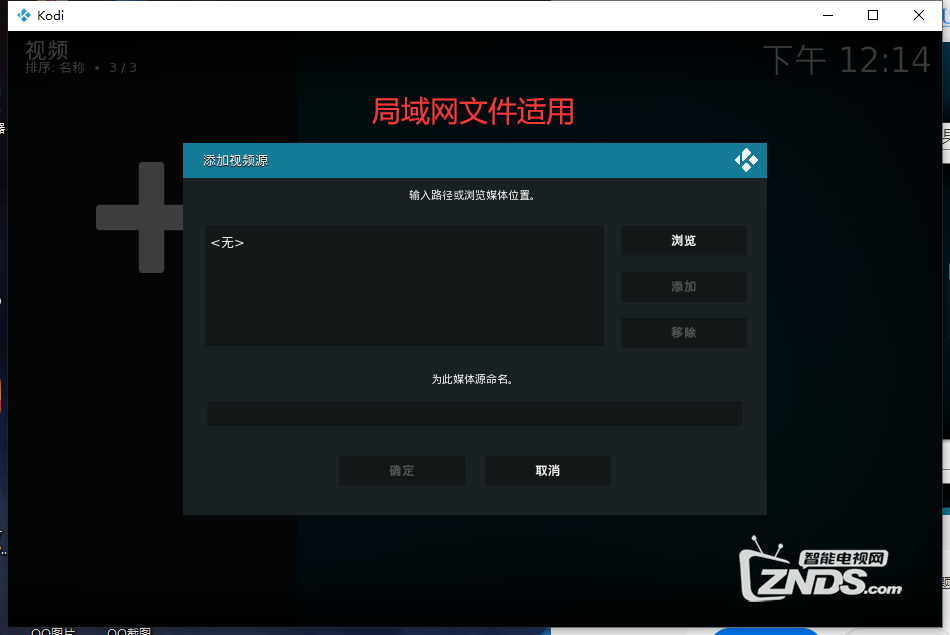Click the 取消 (Cancel) button
This screenshot has width=950, height=635.
pyautogui.click(x=547, y=470)
